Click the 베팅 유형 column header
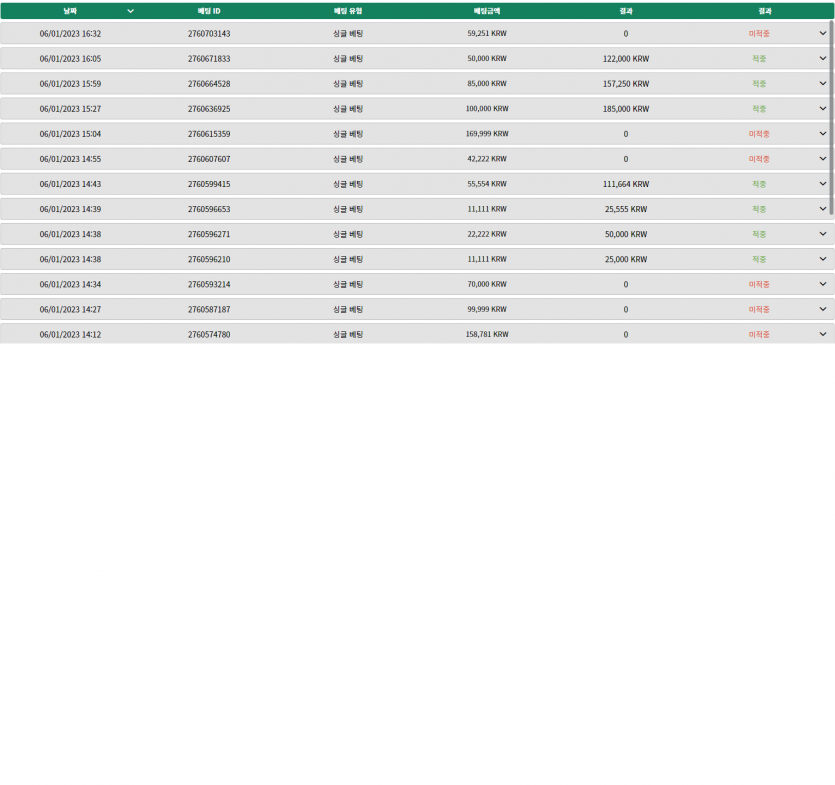This screenshot has height=785, width=835. pos(348,11)
